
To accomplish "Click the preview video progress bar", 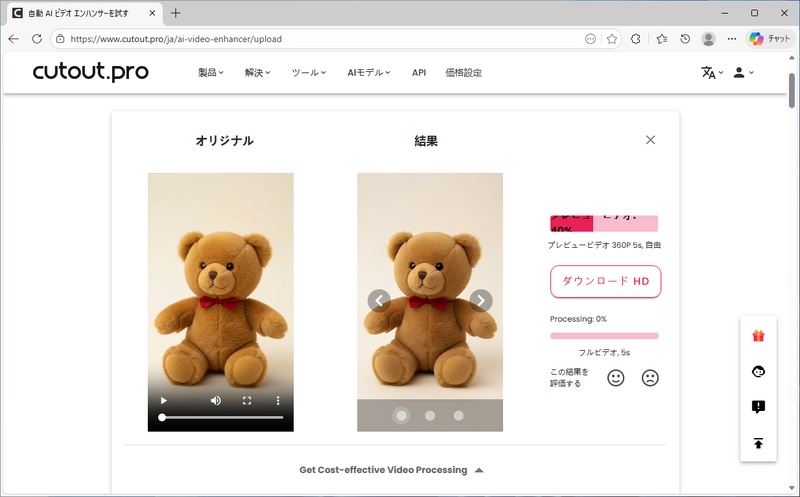I will tap(604, 223).
